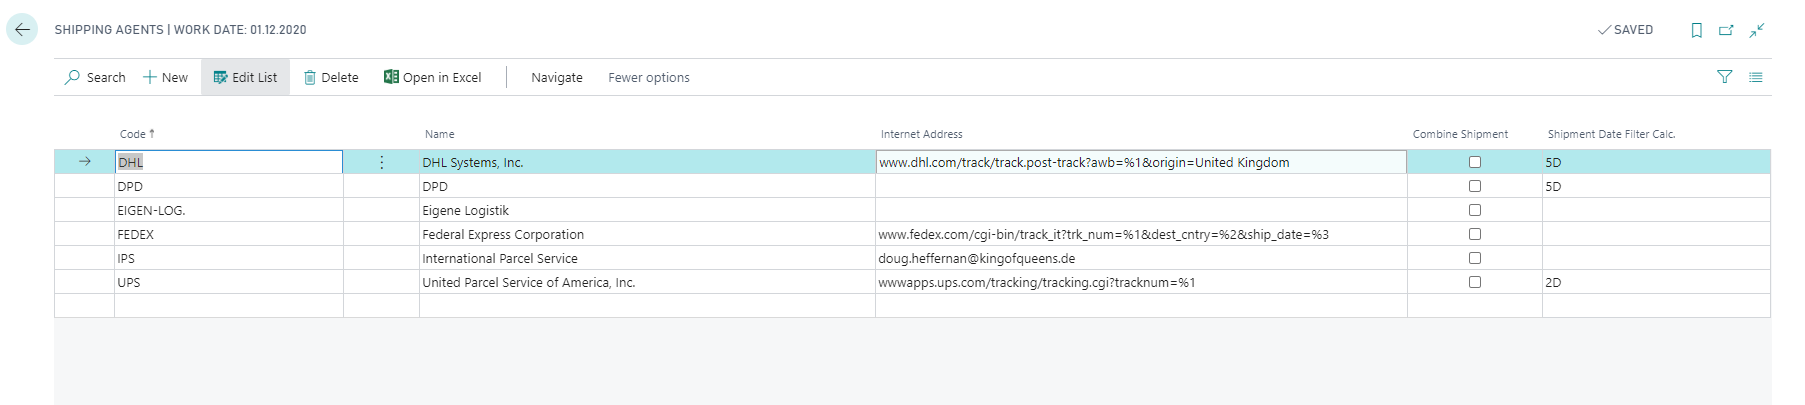Open page in new window icon
The width and height of the screenshot is (1805, 405).
tap(1726, 30)
